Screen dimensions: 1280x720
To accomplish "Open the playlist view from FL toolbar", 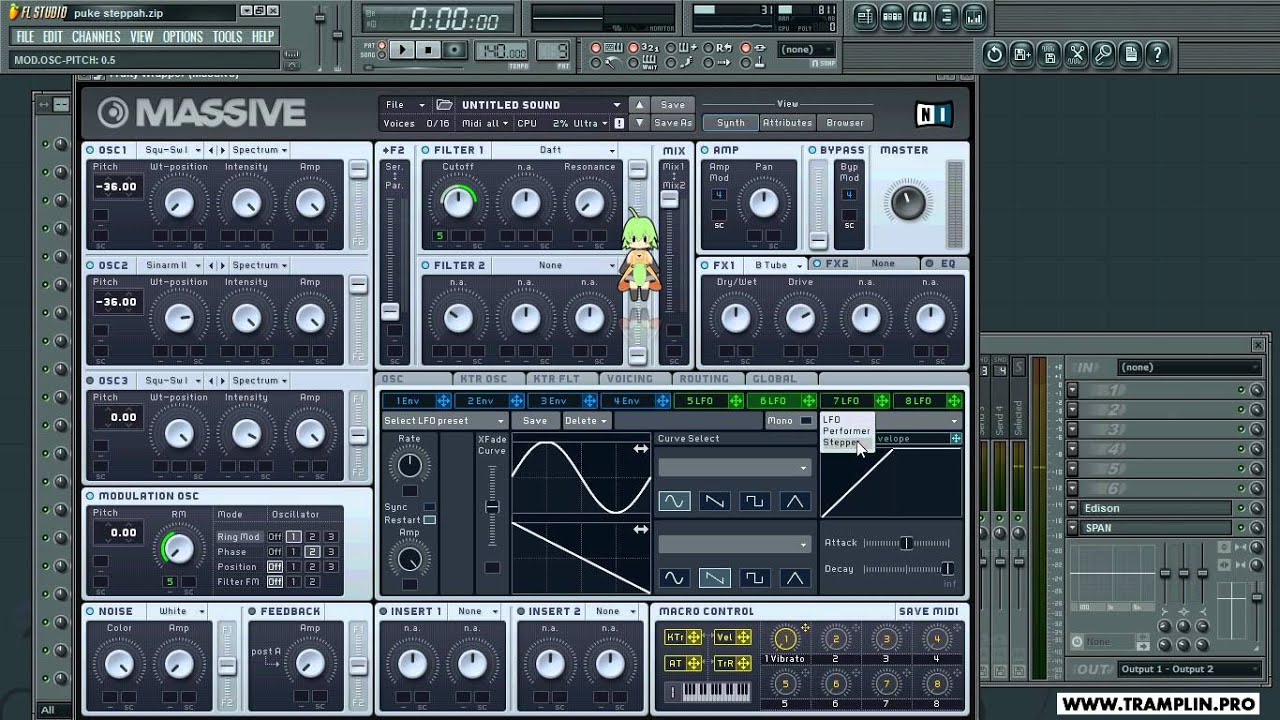I will pyautogui.click(x=866, y=17).
